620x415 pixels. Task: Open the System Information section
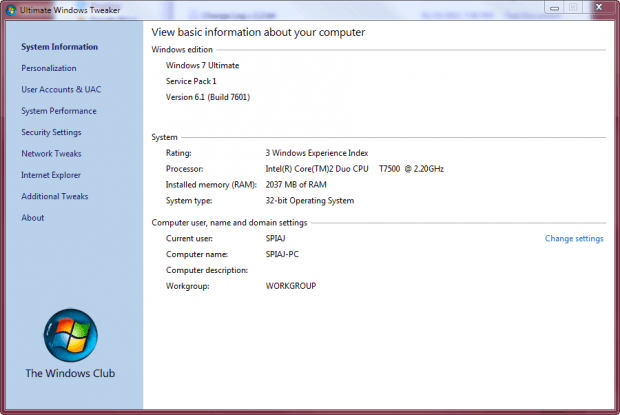pos(59,47)
